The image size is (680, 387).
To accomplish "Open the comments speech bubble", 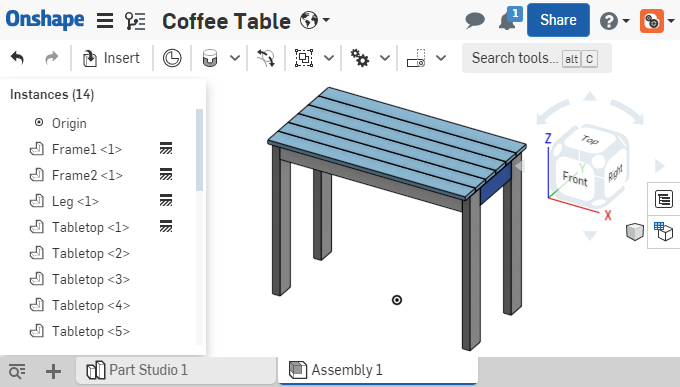I will click(475, 20).
